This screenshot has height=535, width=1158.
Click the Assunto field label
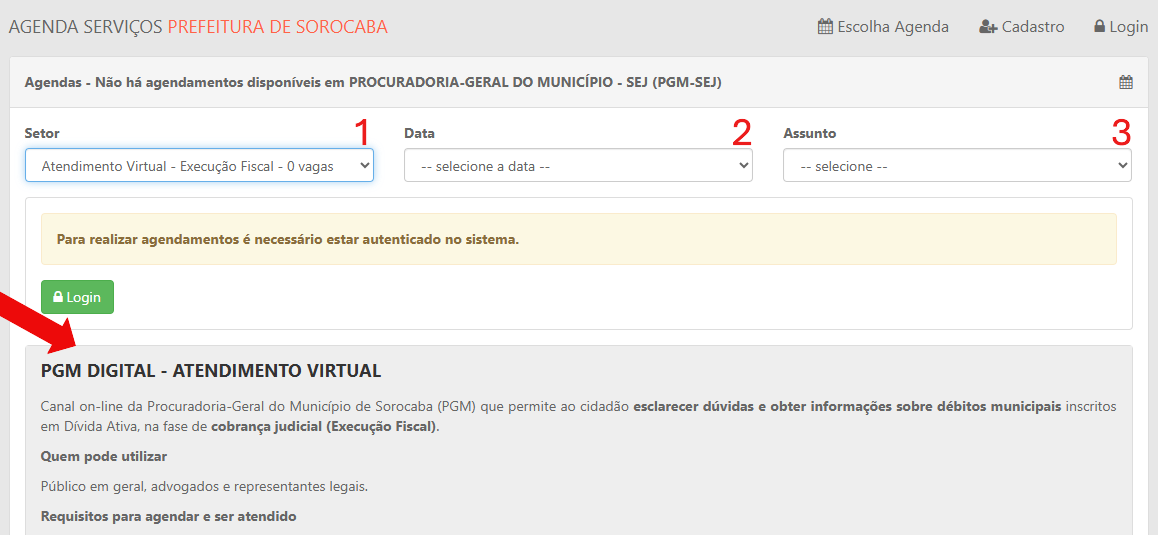[809, 133]
